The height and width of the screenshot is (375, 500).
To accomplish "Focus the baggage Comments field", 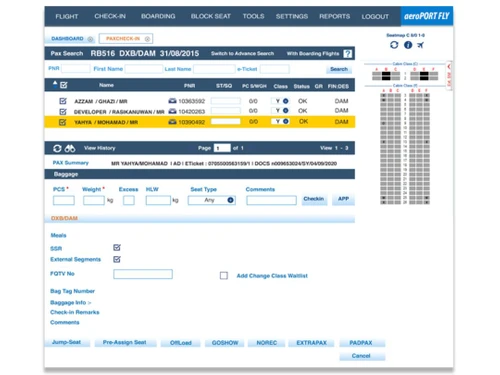I will 271,200.
